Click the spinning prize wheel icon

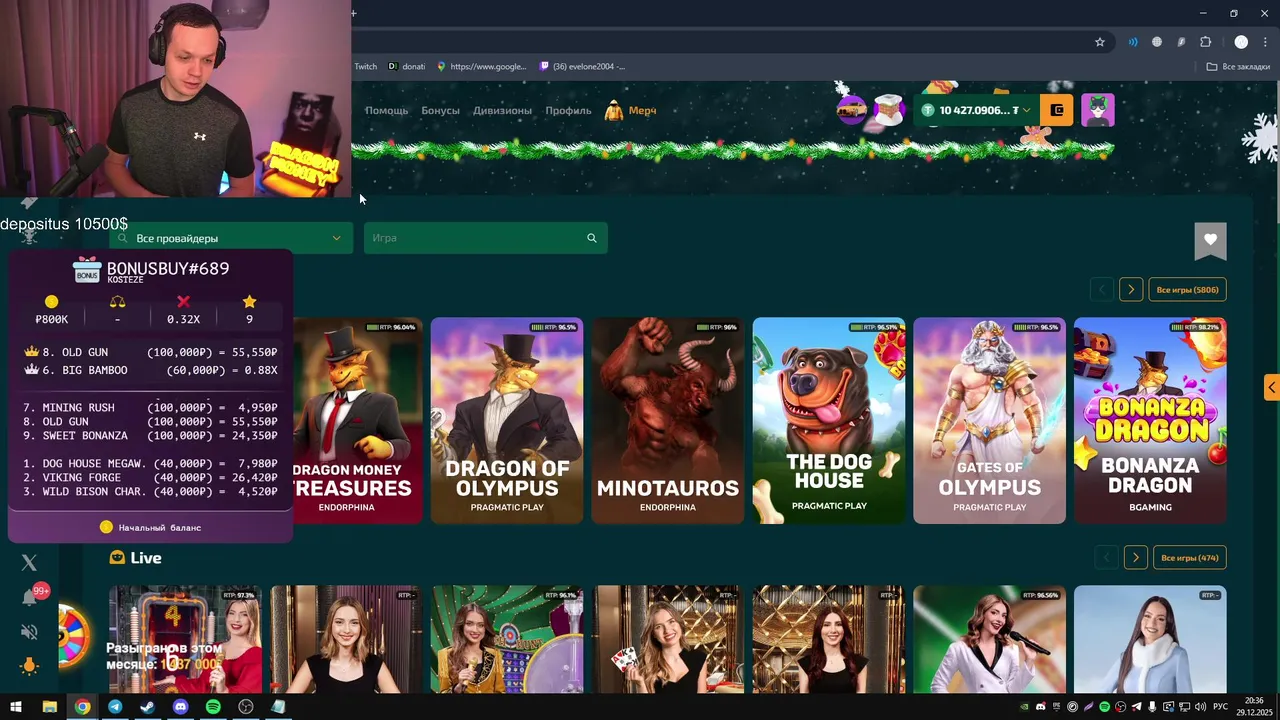tap(72, 635)
